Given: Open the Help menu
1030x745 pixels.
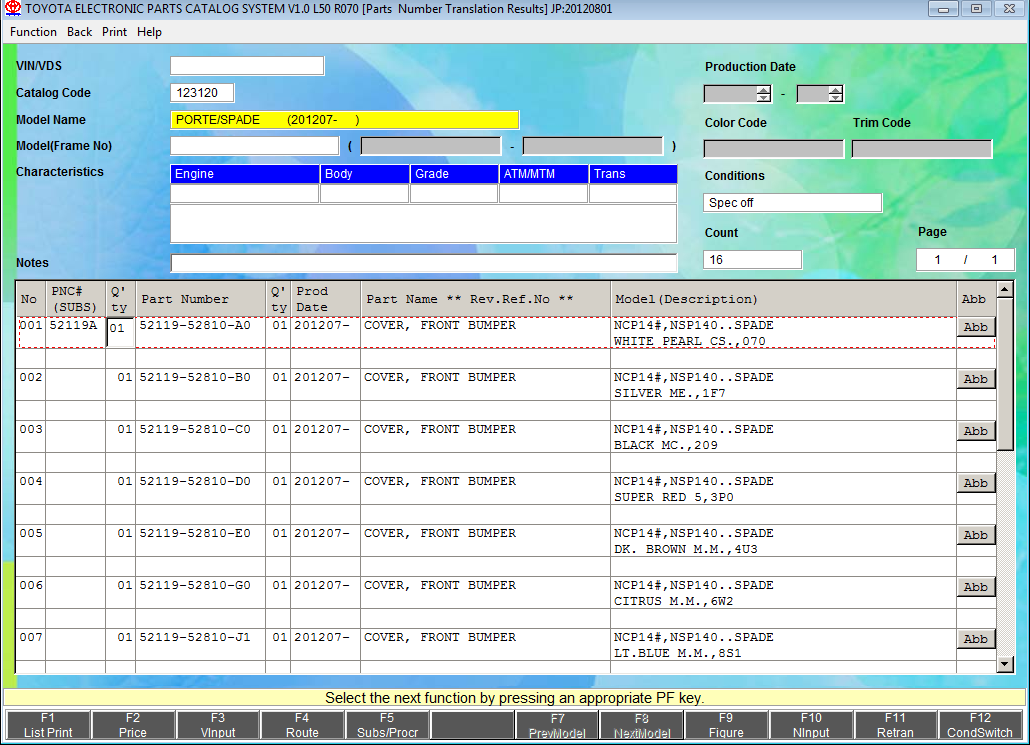Looking at the screenshot, I should [149, 32].
